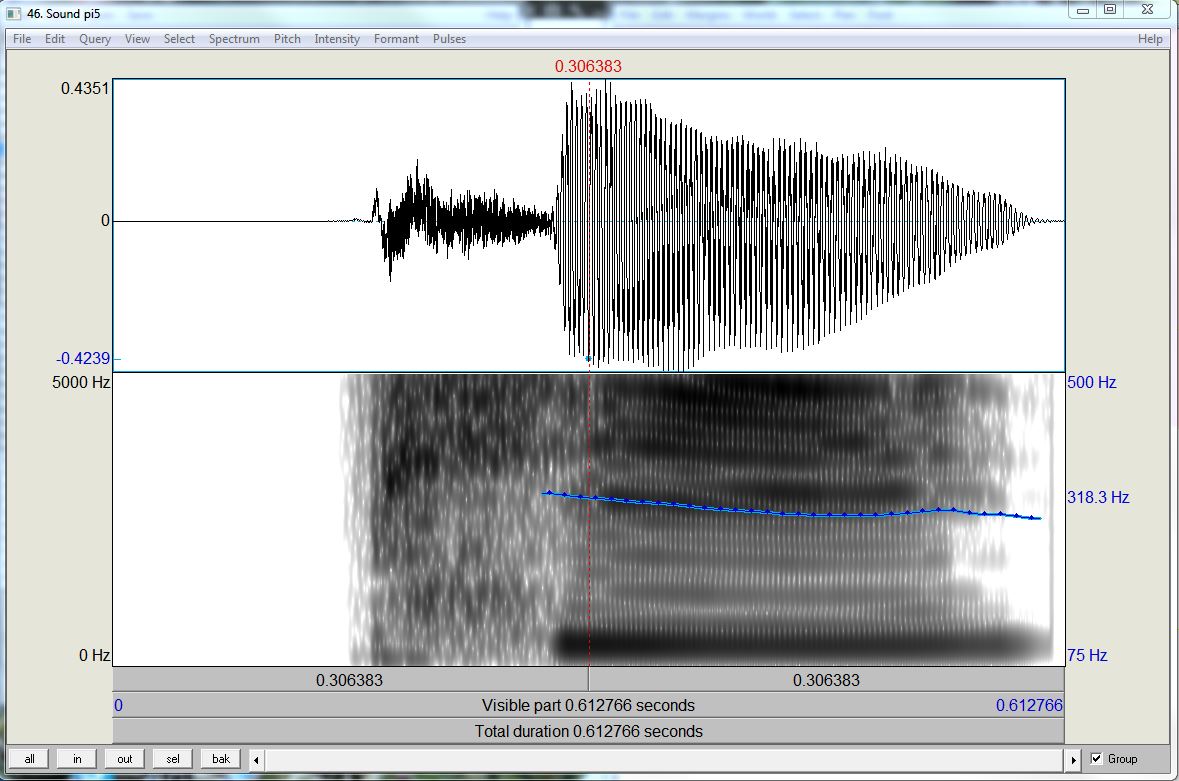Click the red cursor time 0.306383 label
1179x781 pixels.
pyautogui.click(x=588, y=66)
